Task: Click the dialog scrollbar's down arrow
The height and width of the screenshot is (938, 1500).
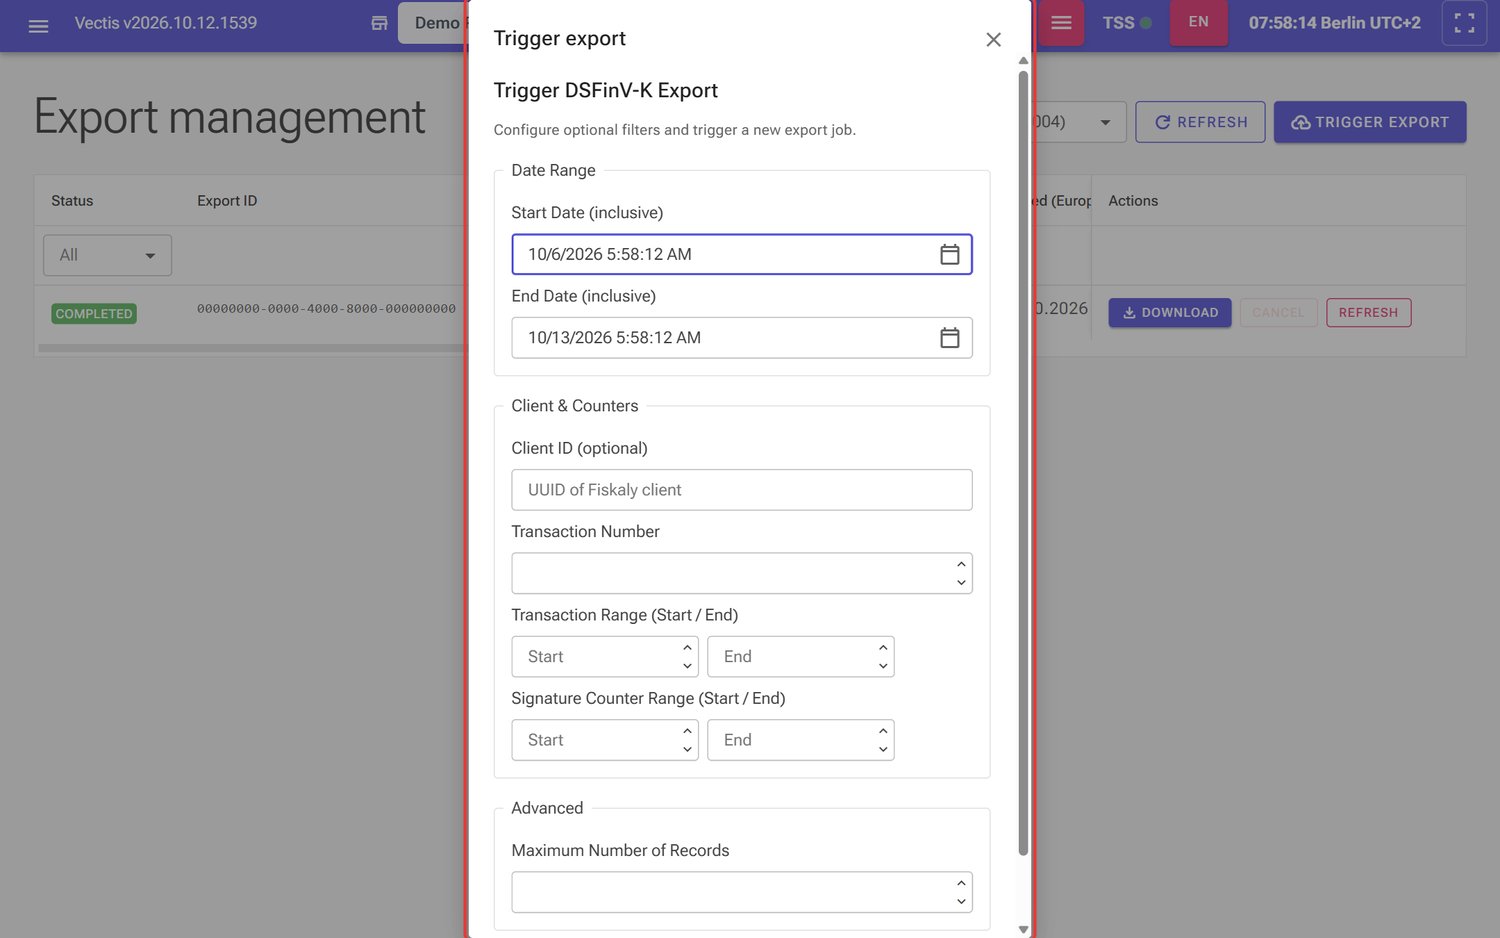Action: tap(1023, 930)
